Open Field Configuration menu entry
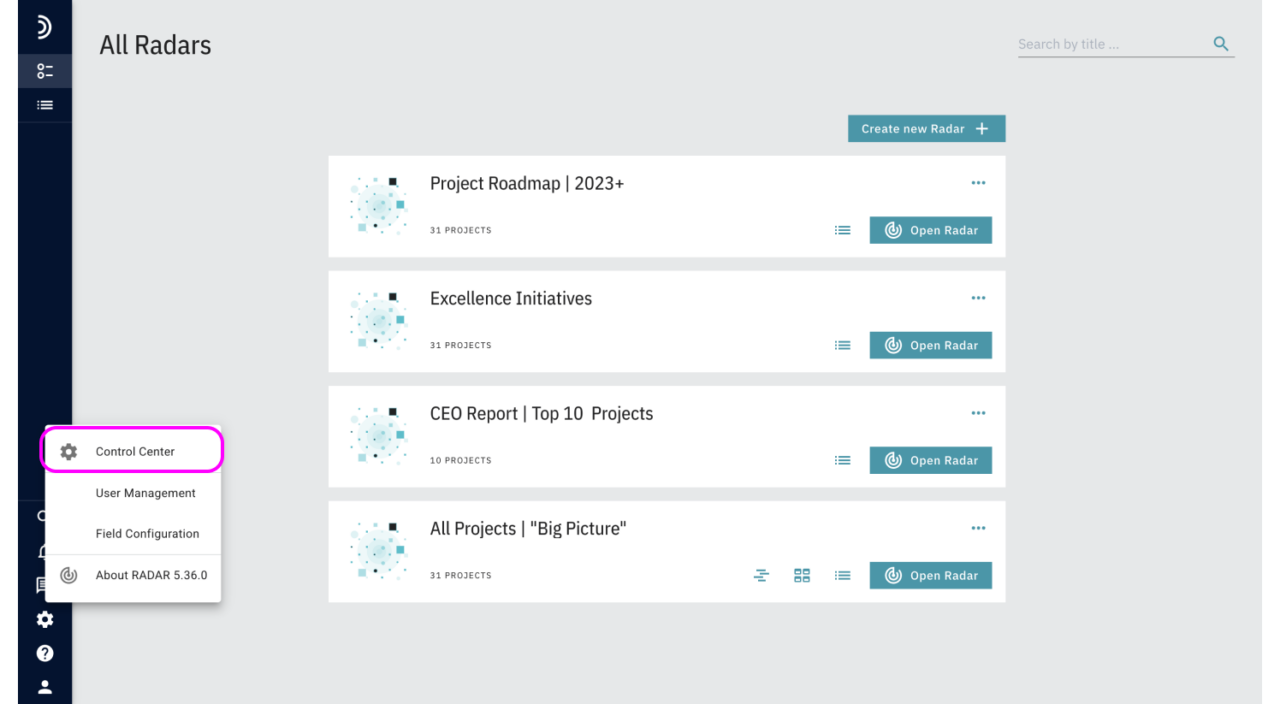 tap(147, 533)
